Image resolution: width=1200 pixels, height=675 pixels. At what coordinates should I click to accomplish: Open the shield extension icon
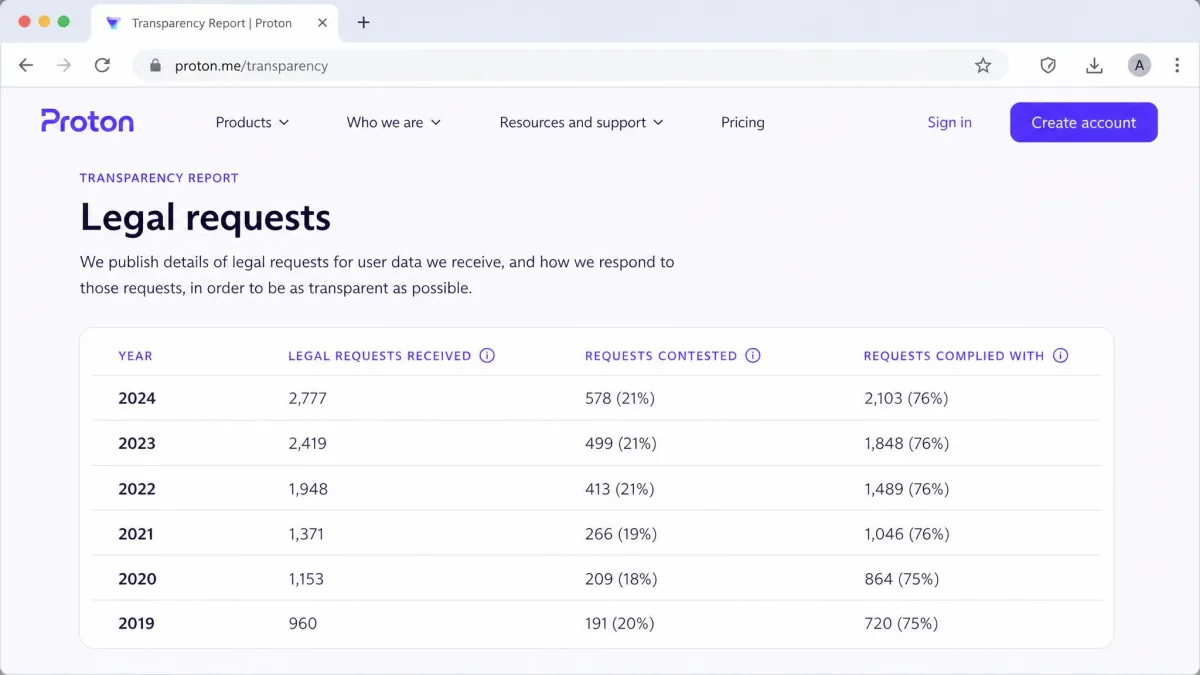tap(1048, 65)
